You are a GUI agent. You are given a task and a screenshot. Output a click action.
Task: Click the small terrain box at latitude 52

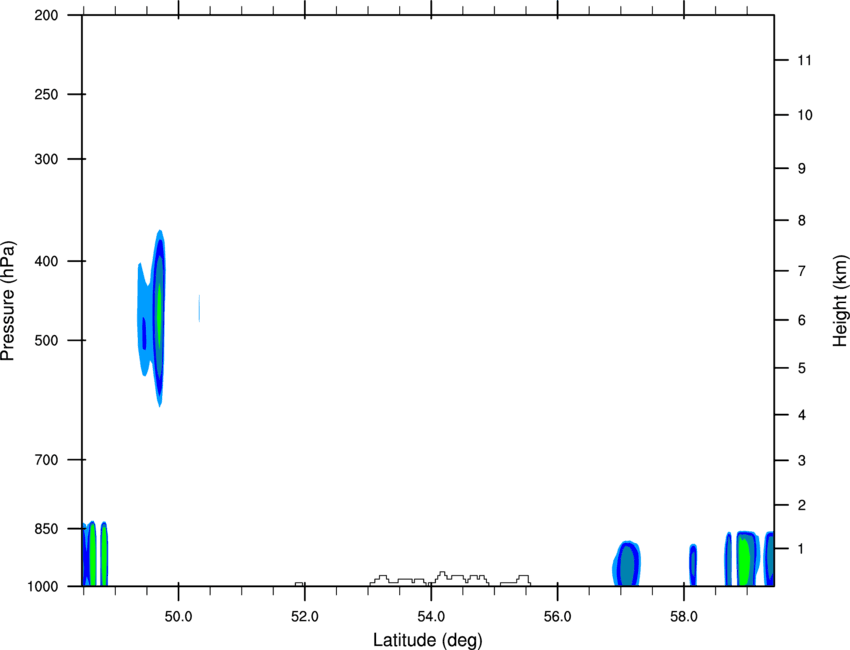pos(299,584)
